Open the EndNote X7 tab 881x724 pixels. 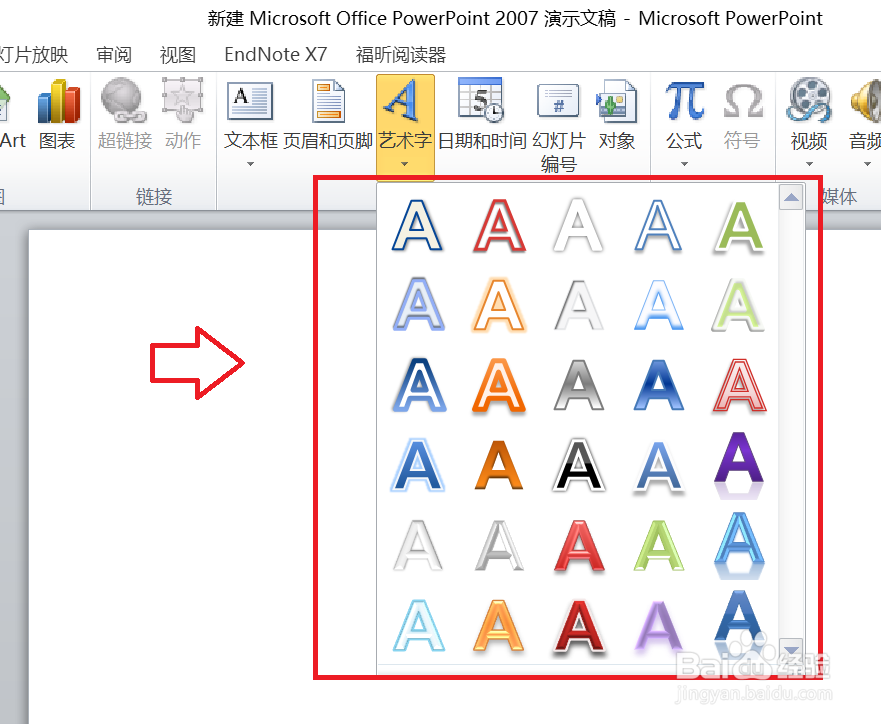(x=275, y=54)
